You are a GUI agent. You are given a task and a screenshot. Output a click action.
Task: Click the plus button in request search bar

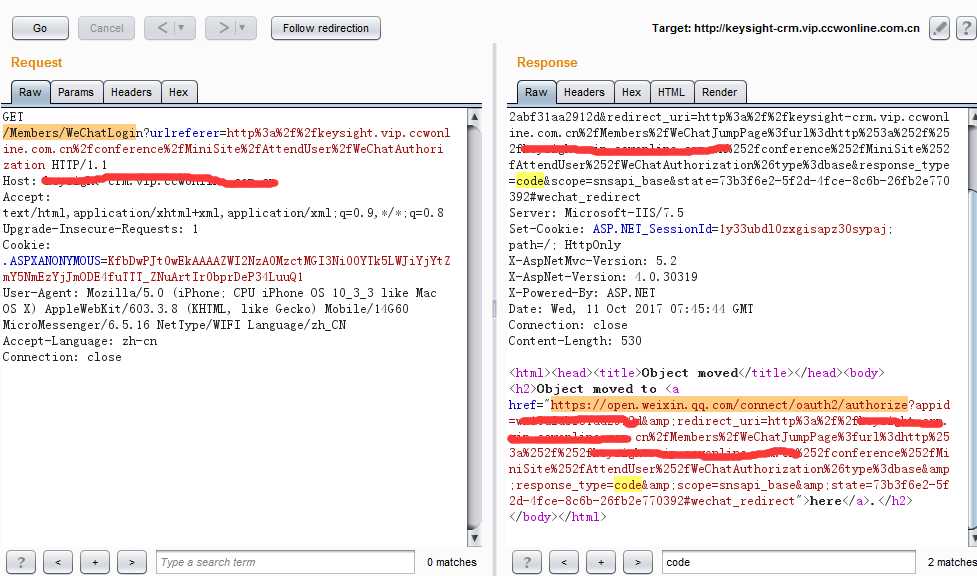[95, 562]
